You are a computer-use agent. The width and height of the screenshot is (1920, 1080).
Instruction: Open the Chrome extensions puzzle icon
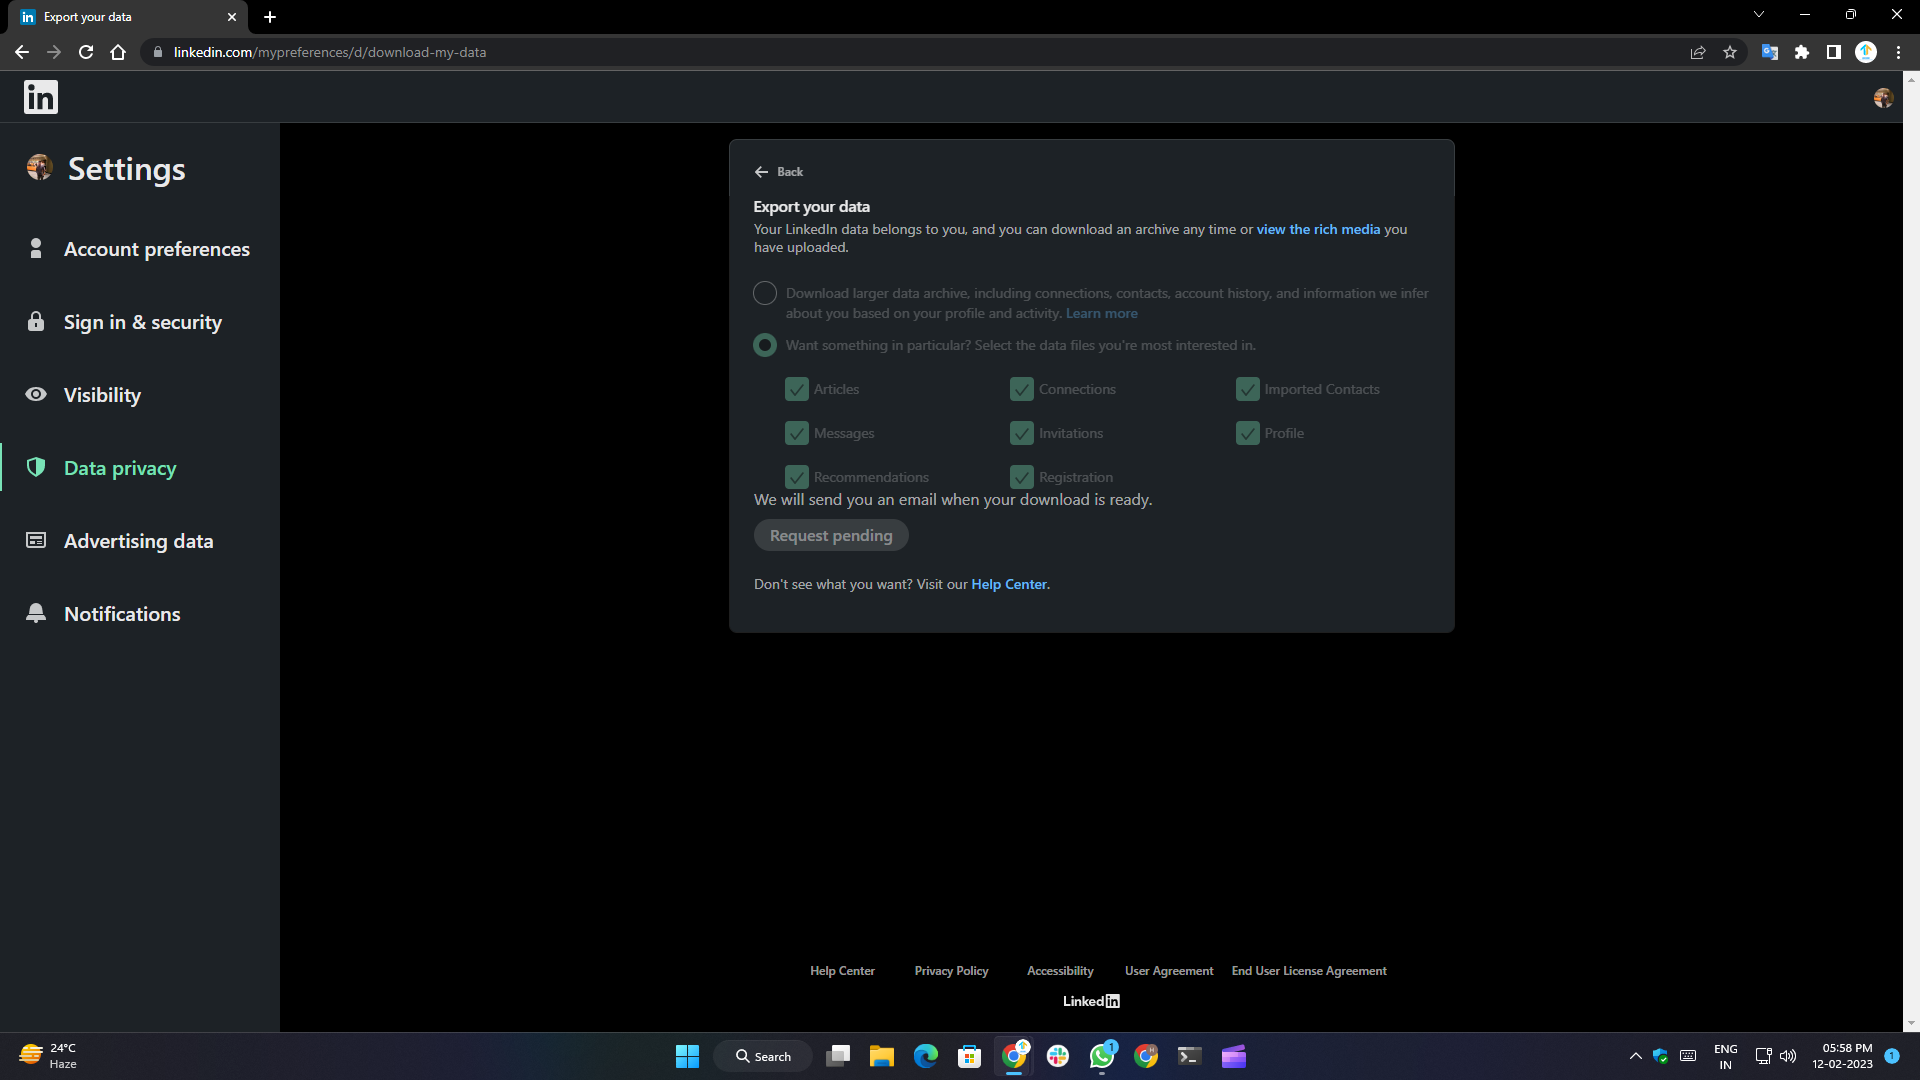tap(1801, 52)
